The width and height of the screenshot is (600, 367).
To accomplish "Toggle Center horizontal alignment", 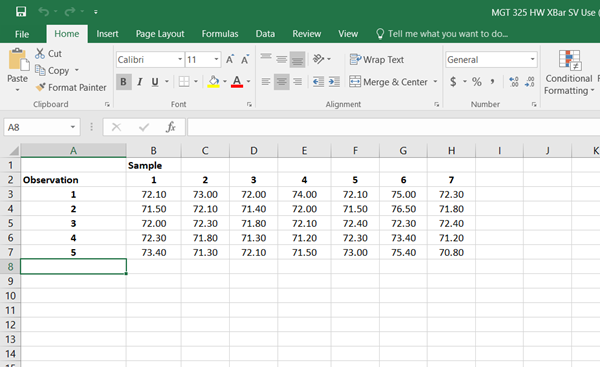I will point(282,82).
